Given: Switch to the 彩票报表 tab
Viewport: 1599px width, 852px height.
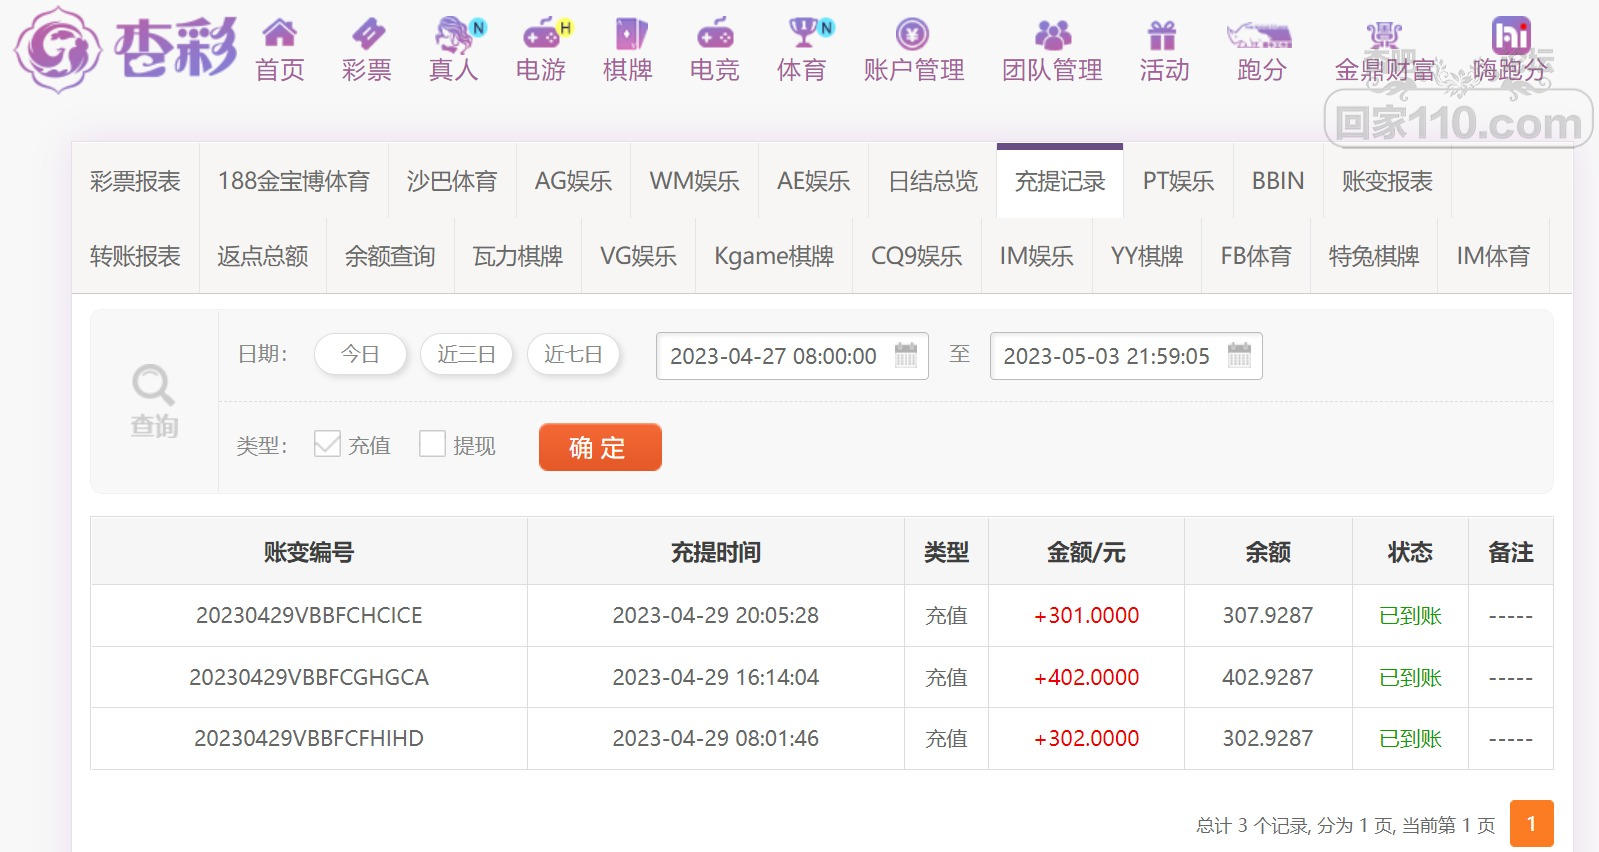Looking at the screenshot, I should point(135,181).
